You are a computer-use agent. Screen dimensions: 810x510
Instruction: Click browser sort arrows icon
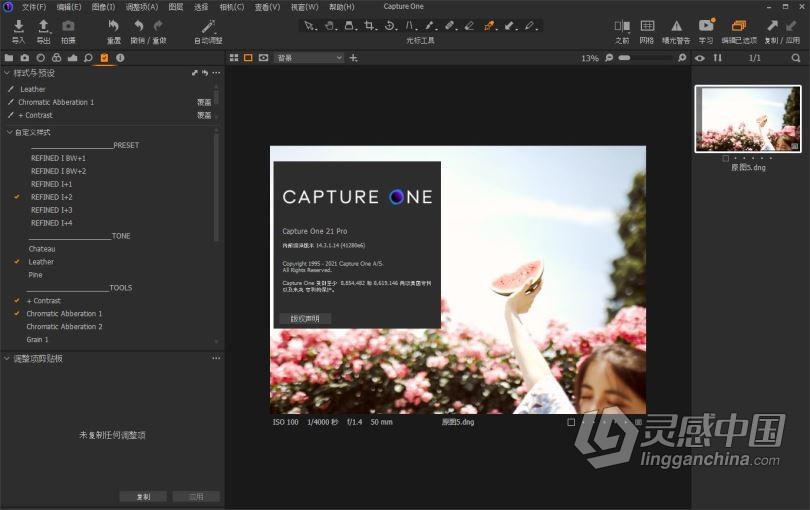(x=718, y=58)
